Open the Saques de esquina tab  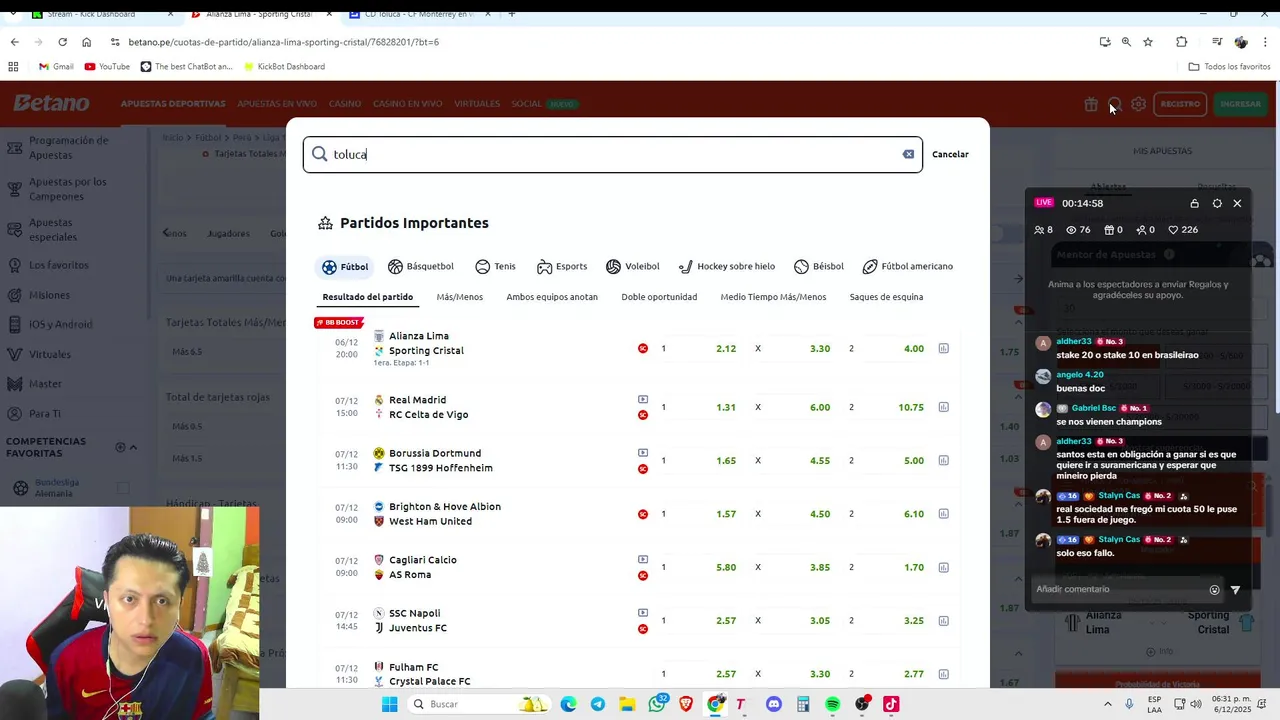(886, 297)
